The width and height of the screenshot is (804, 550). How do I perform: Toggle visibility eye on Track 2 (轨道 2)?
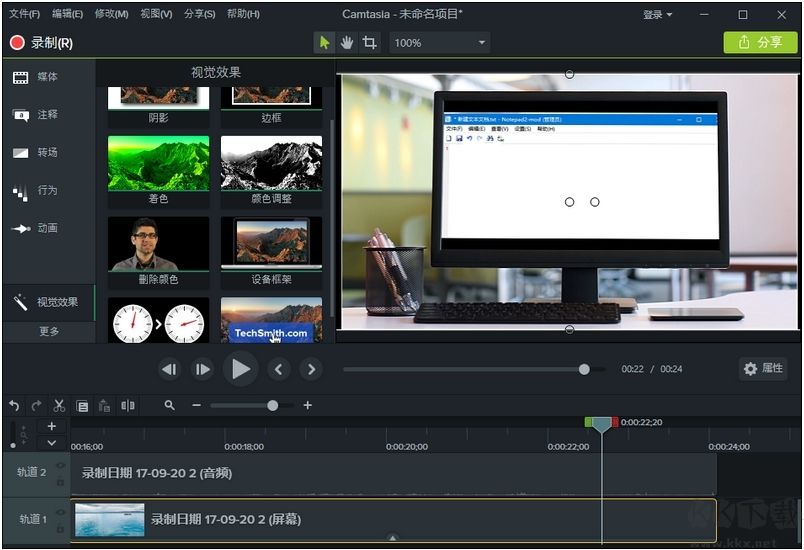click(60, 466)
